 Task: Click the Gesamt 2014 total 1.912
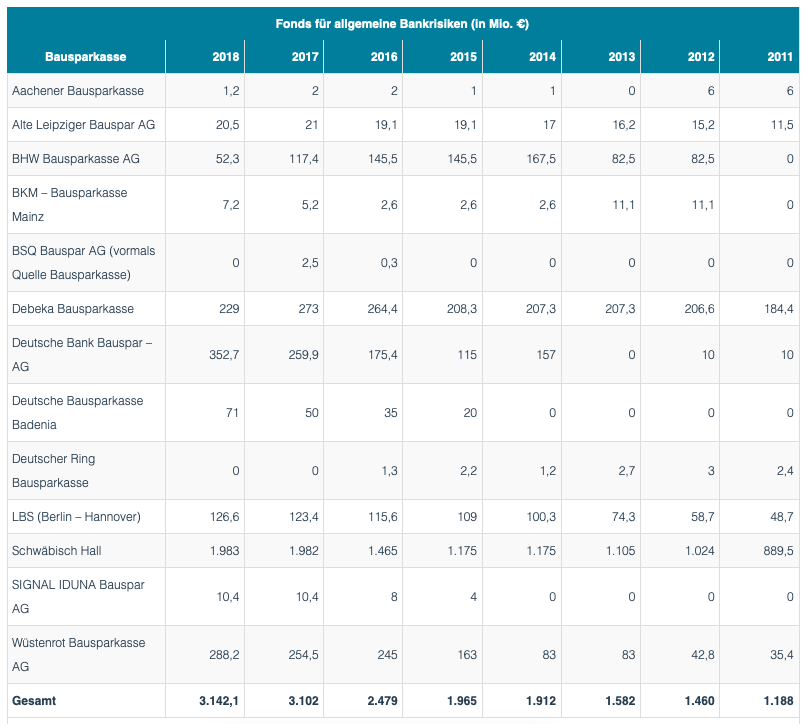(x=541, y=701)
